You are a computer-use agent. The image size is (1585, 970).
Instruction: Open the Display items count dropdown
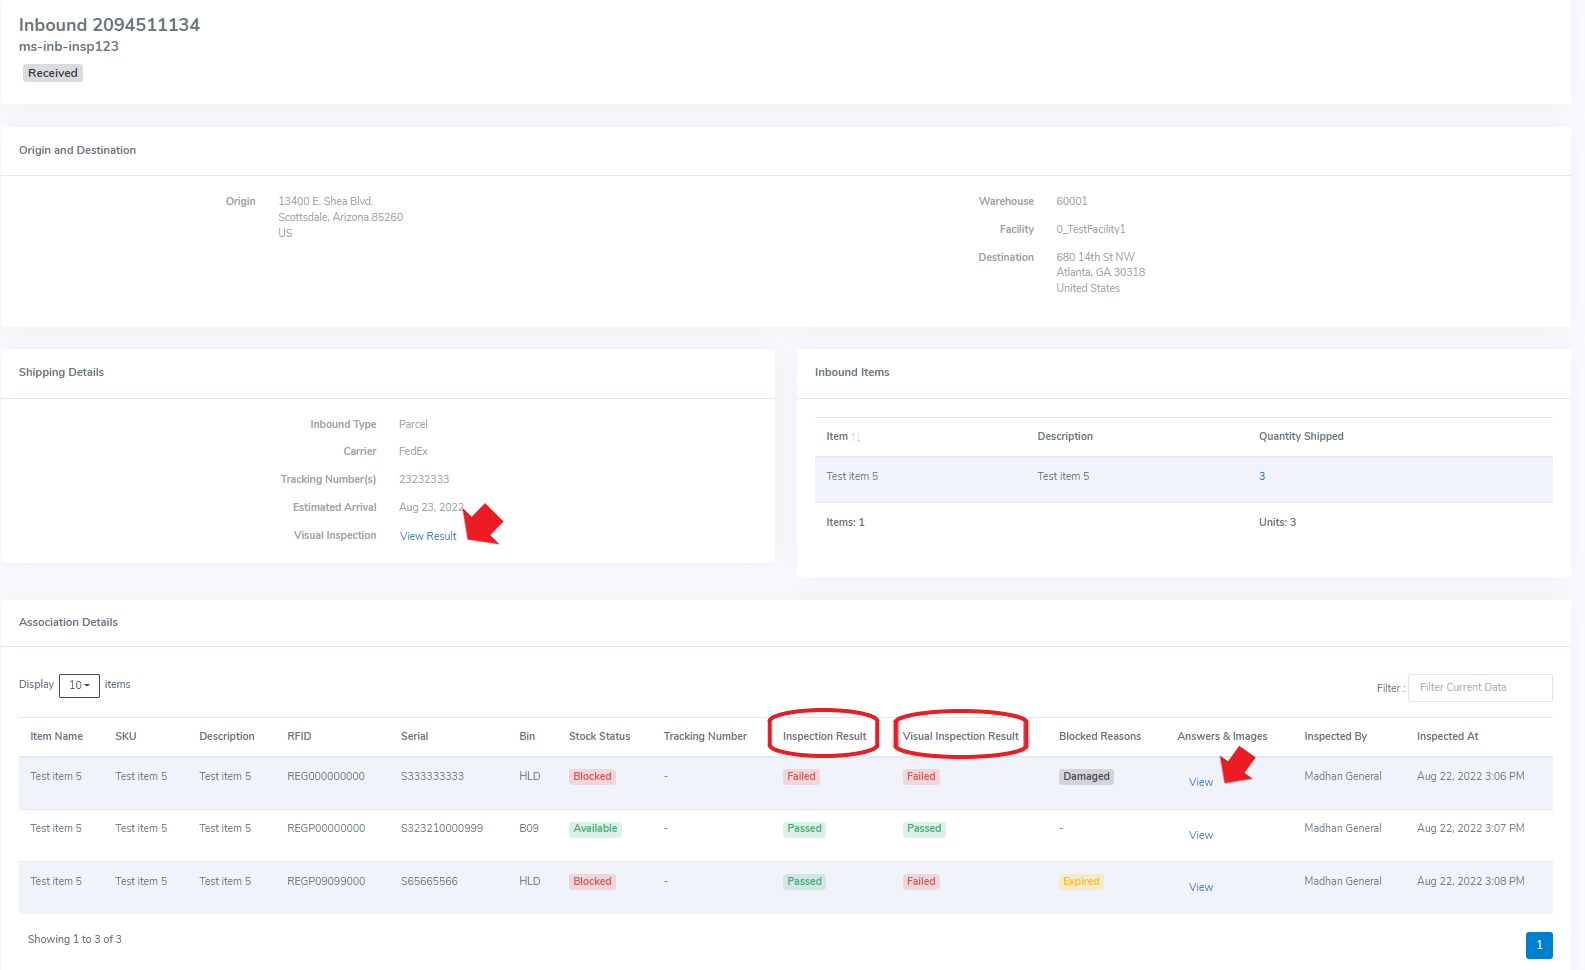click(79, 685)
